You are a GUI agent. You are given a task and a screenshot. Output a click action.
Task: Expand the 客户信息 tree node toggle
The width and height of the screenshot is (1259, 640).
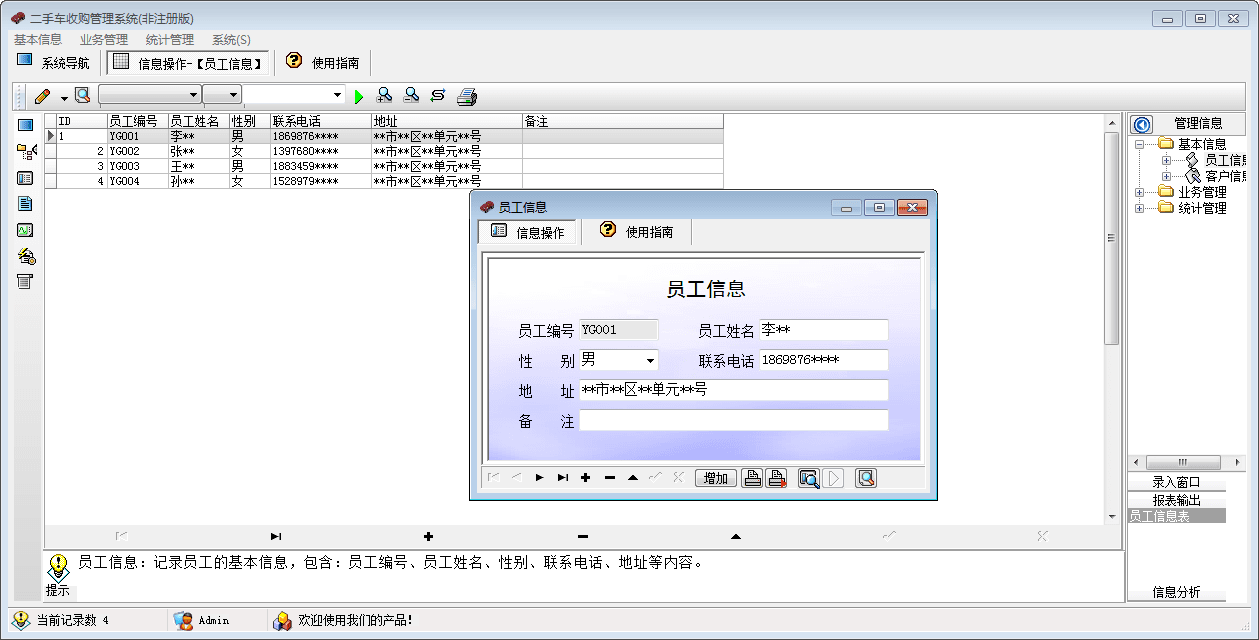1167,176
